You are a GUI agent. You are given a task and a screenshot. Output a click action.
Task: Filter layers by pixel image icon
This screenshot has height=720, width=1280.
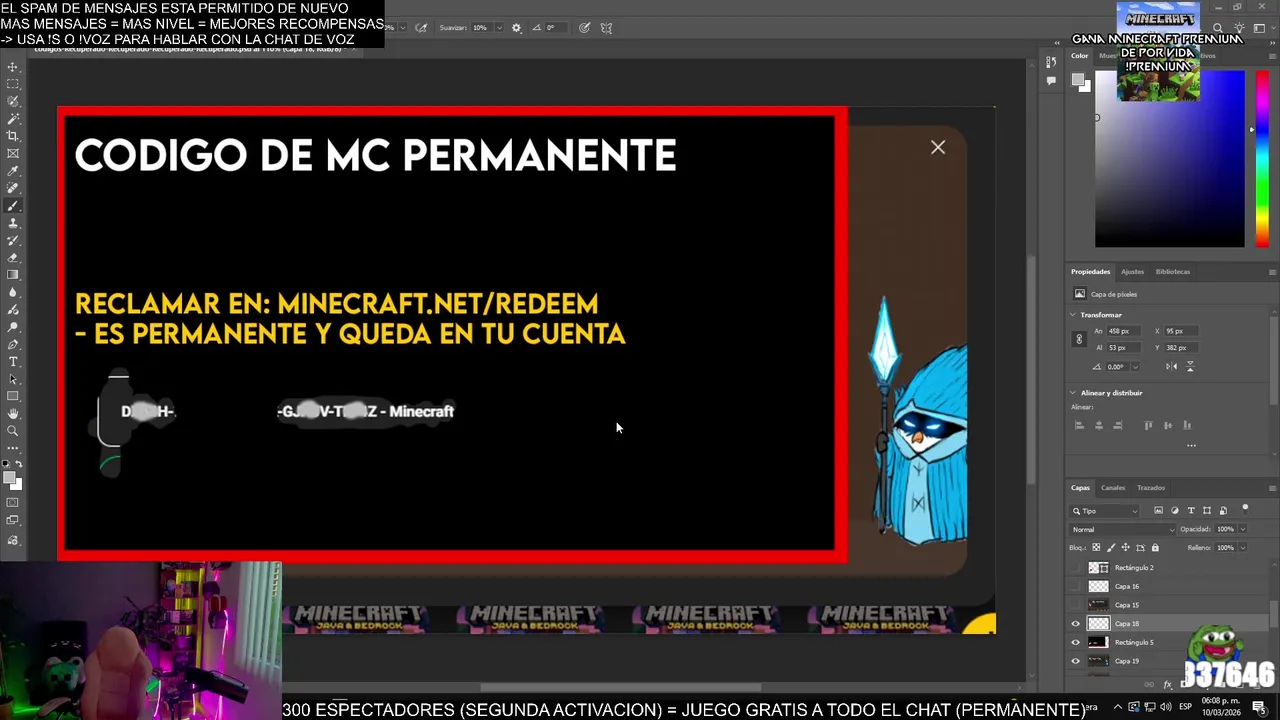[x=1158, y=511]
